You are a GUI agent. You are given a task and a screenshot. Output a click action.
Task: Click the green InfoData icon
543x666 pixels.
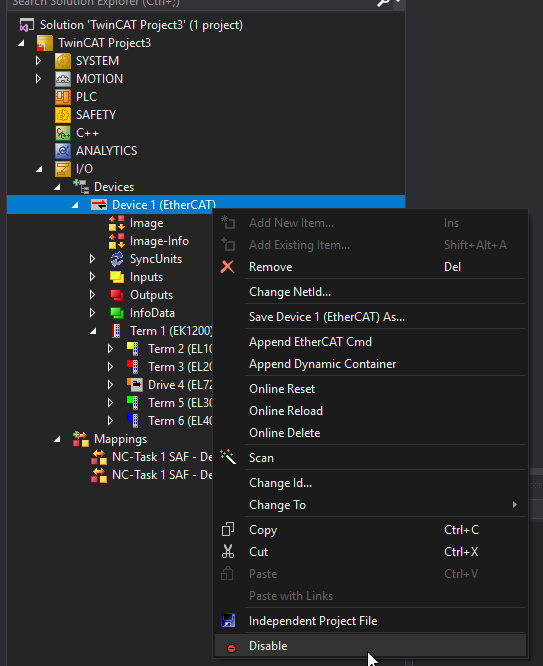tap(117, 313)
